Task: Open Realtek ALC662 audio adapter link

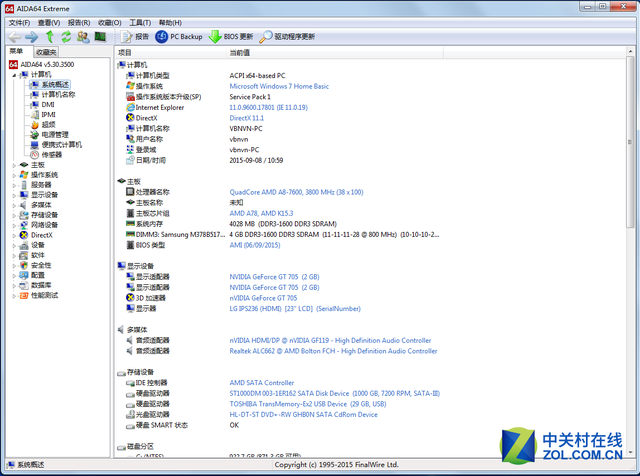Action: [x=333, y=351]
